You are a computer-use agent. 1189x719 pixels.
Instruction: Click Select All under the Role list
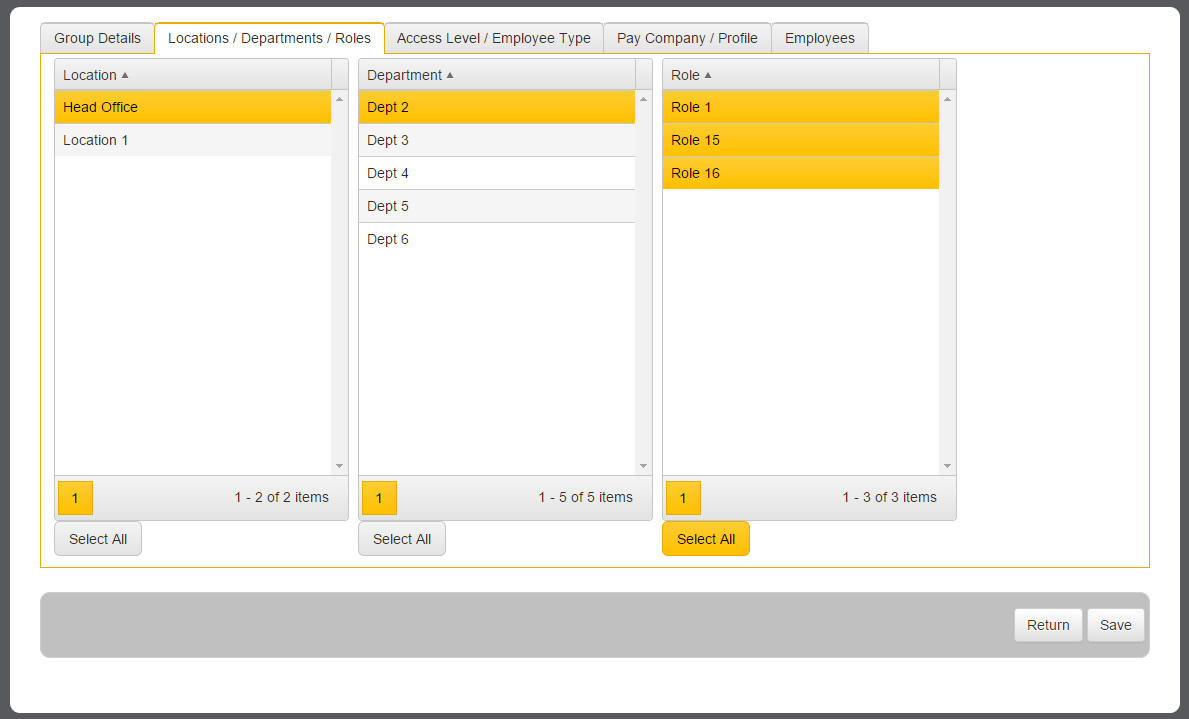(706, 539)
